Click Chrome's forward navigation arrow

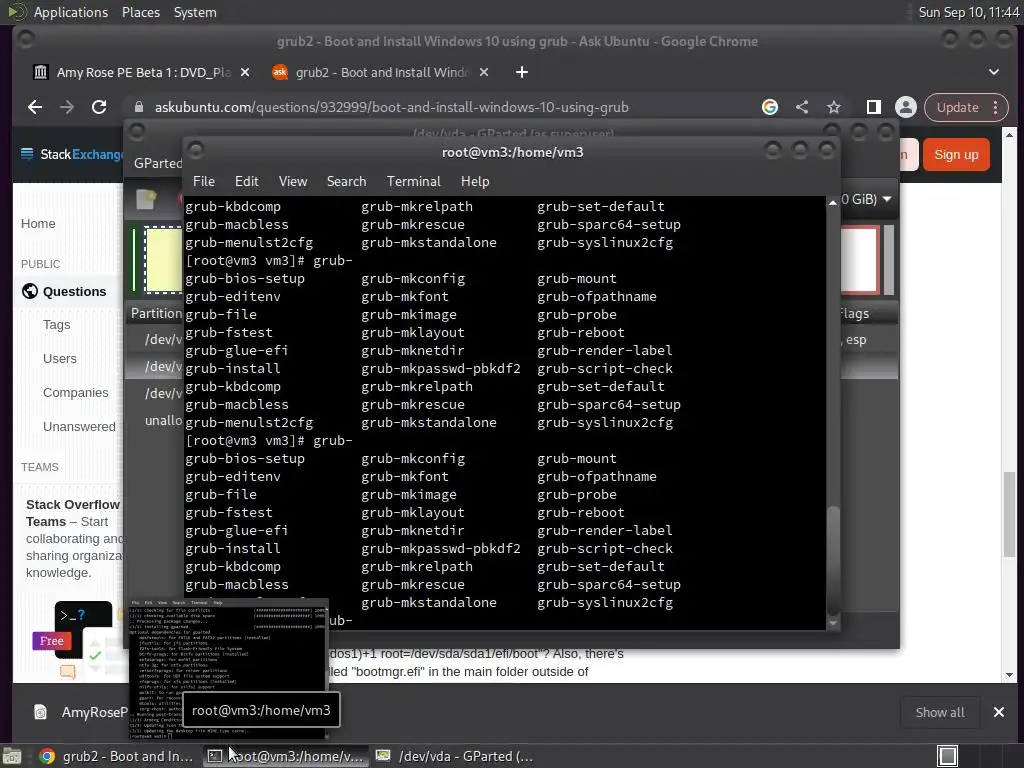pos(67,107)
